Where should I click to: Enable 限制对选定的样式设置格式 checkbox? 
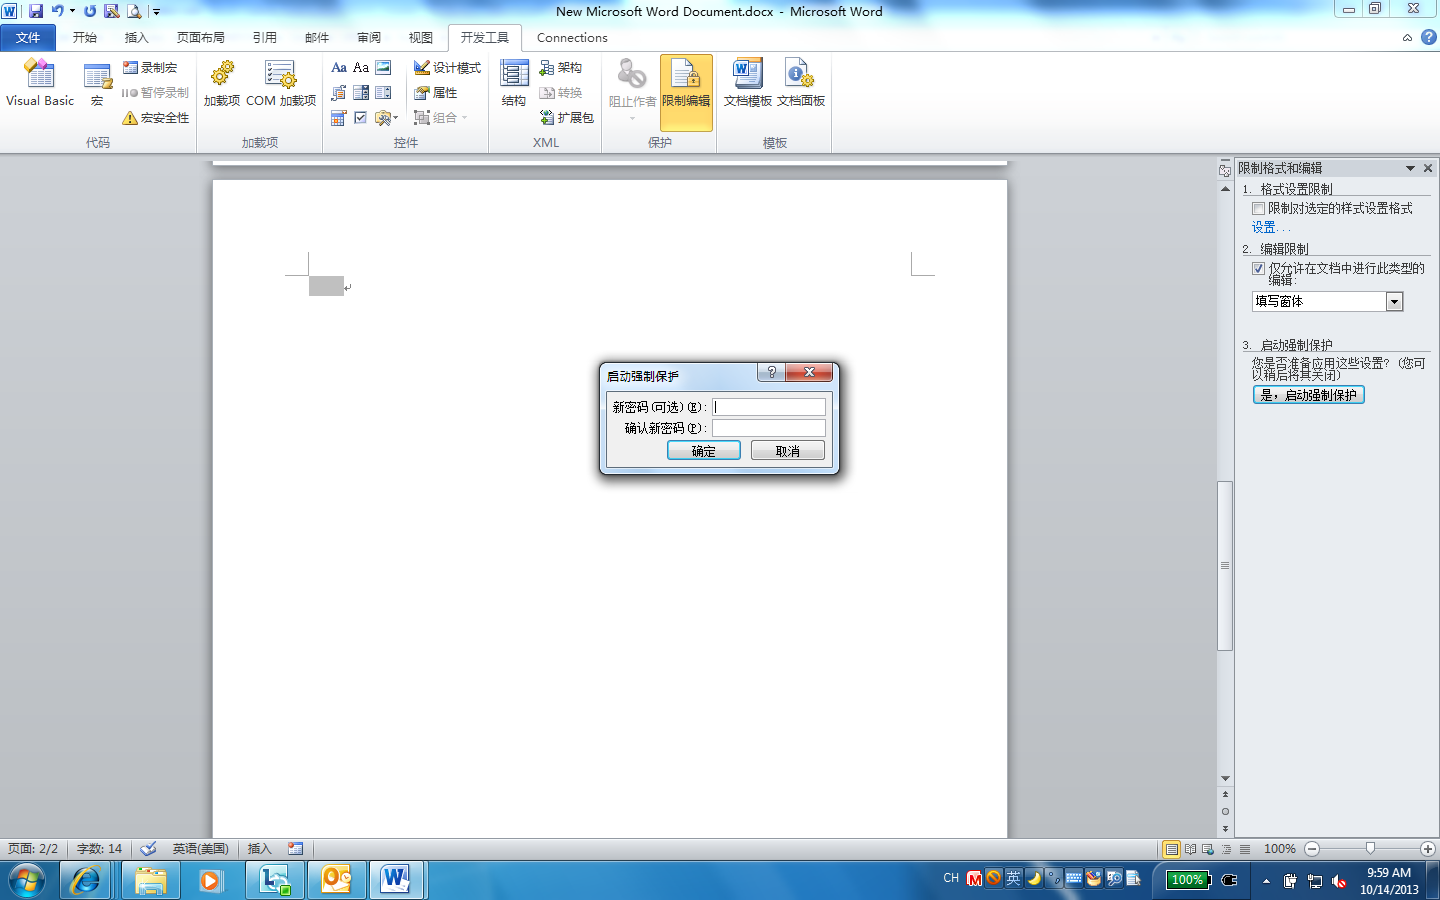pos(1258,209)
